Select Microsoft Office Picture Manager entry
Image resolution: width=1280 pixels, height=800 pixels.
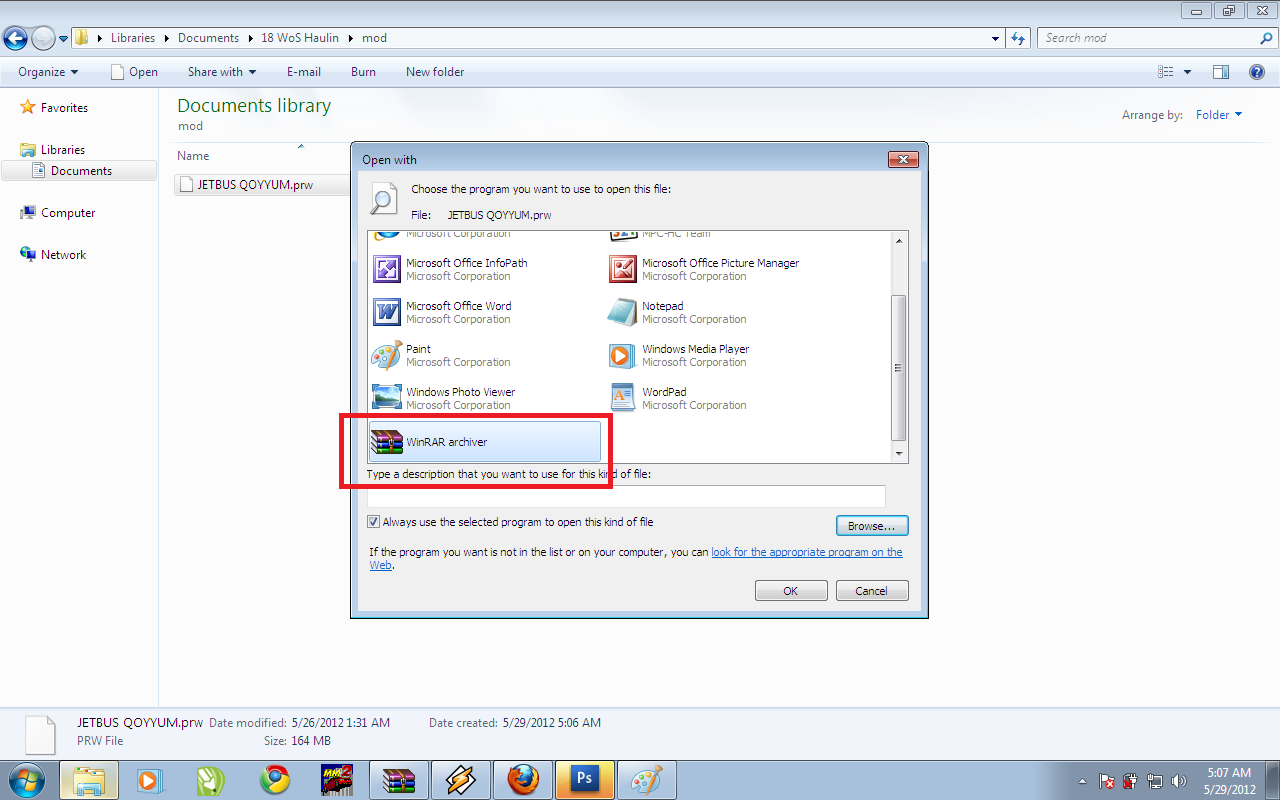tap(722, 269)
